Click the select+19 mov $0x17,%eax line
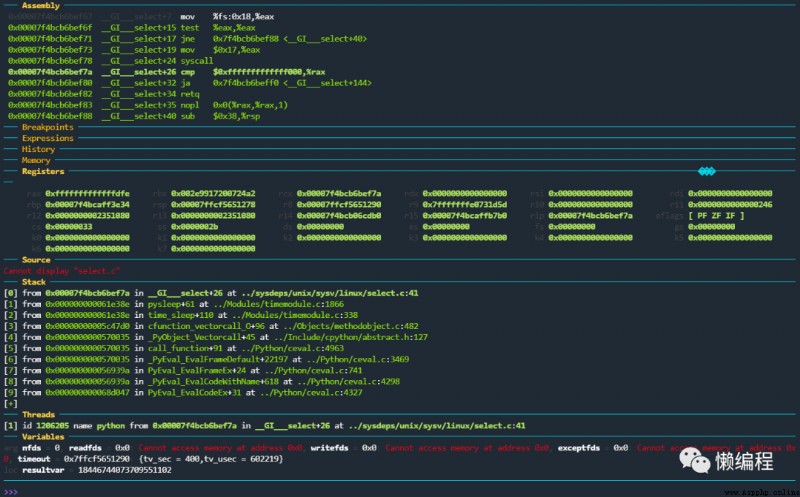The height and width of the screenshot is (497, 800). point(134,50)
